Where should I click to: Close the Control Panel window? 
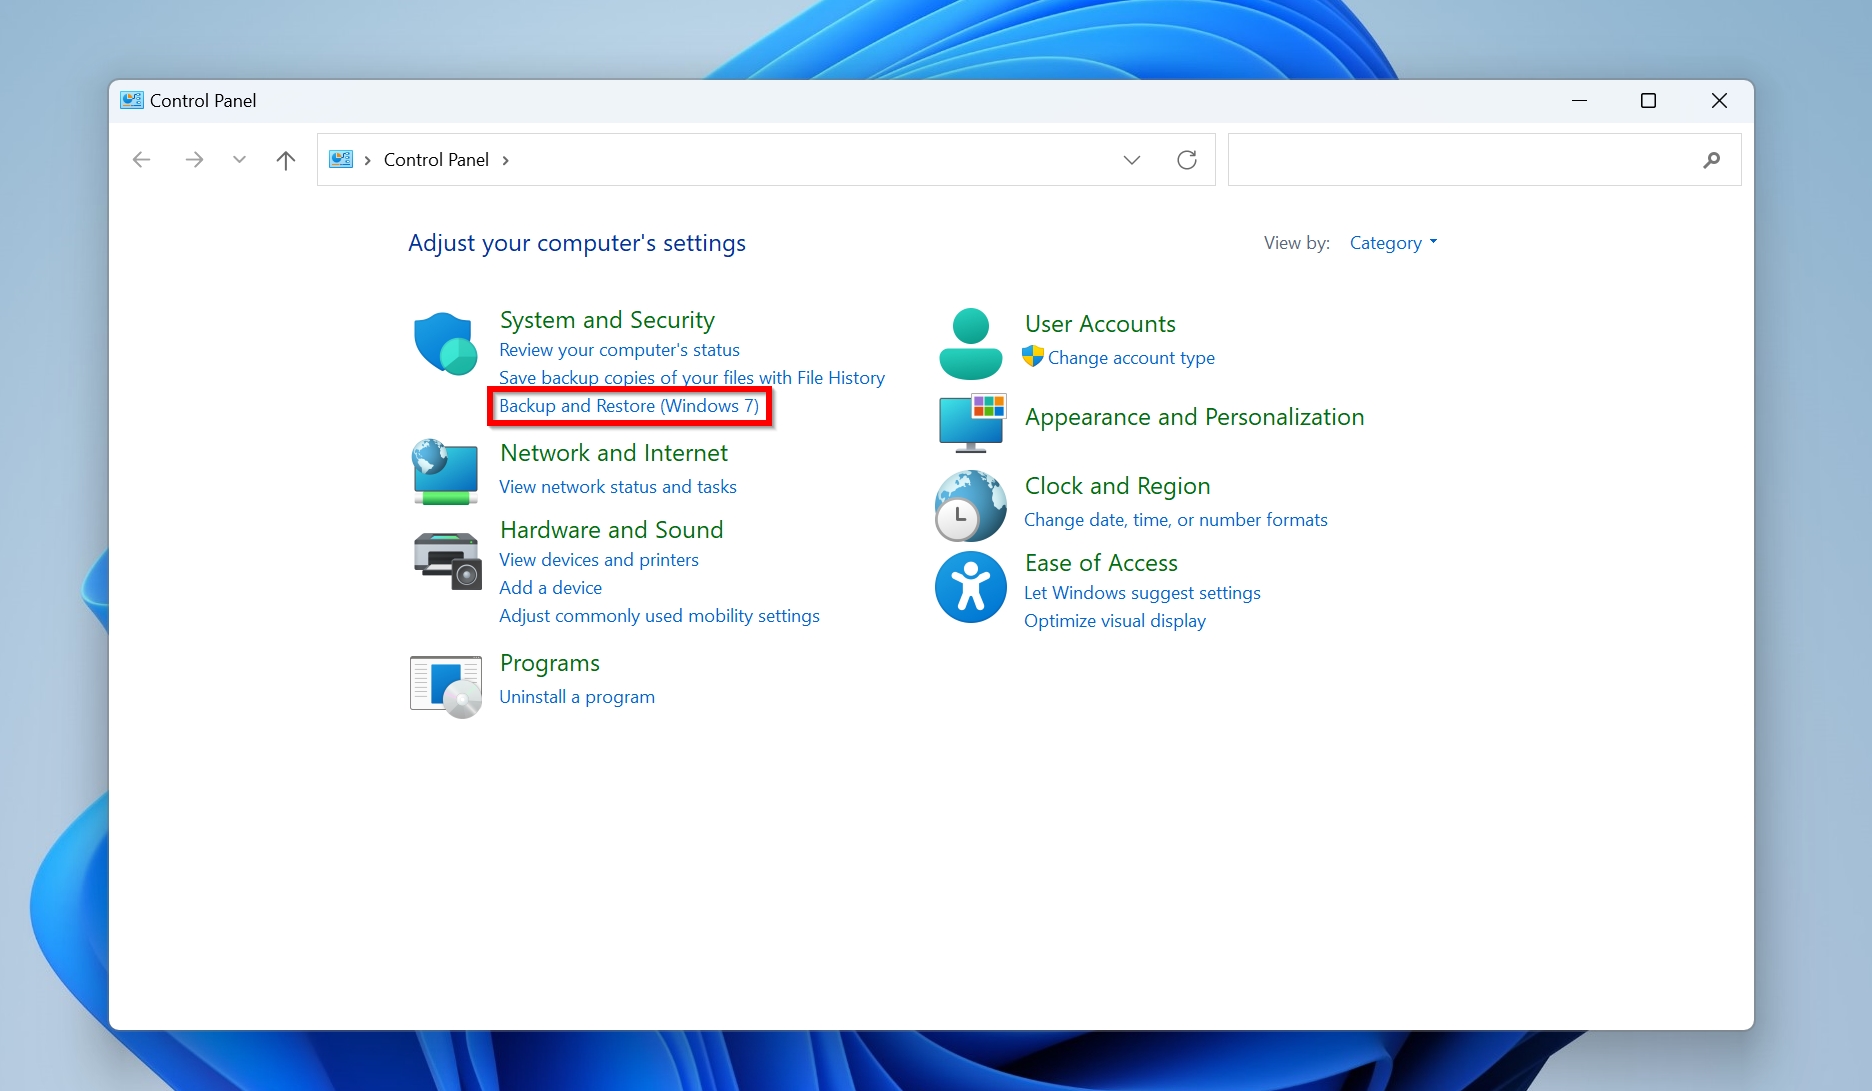(x=1719, y=101)
